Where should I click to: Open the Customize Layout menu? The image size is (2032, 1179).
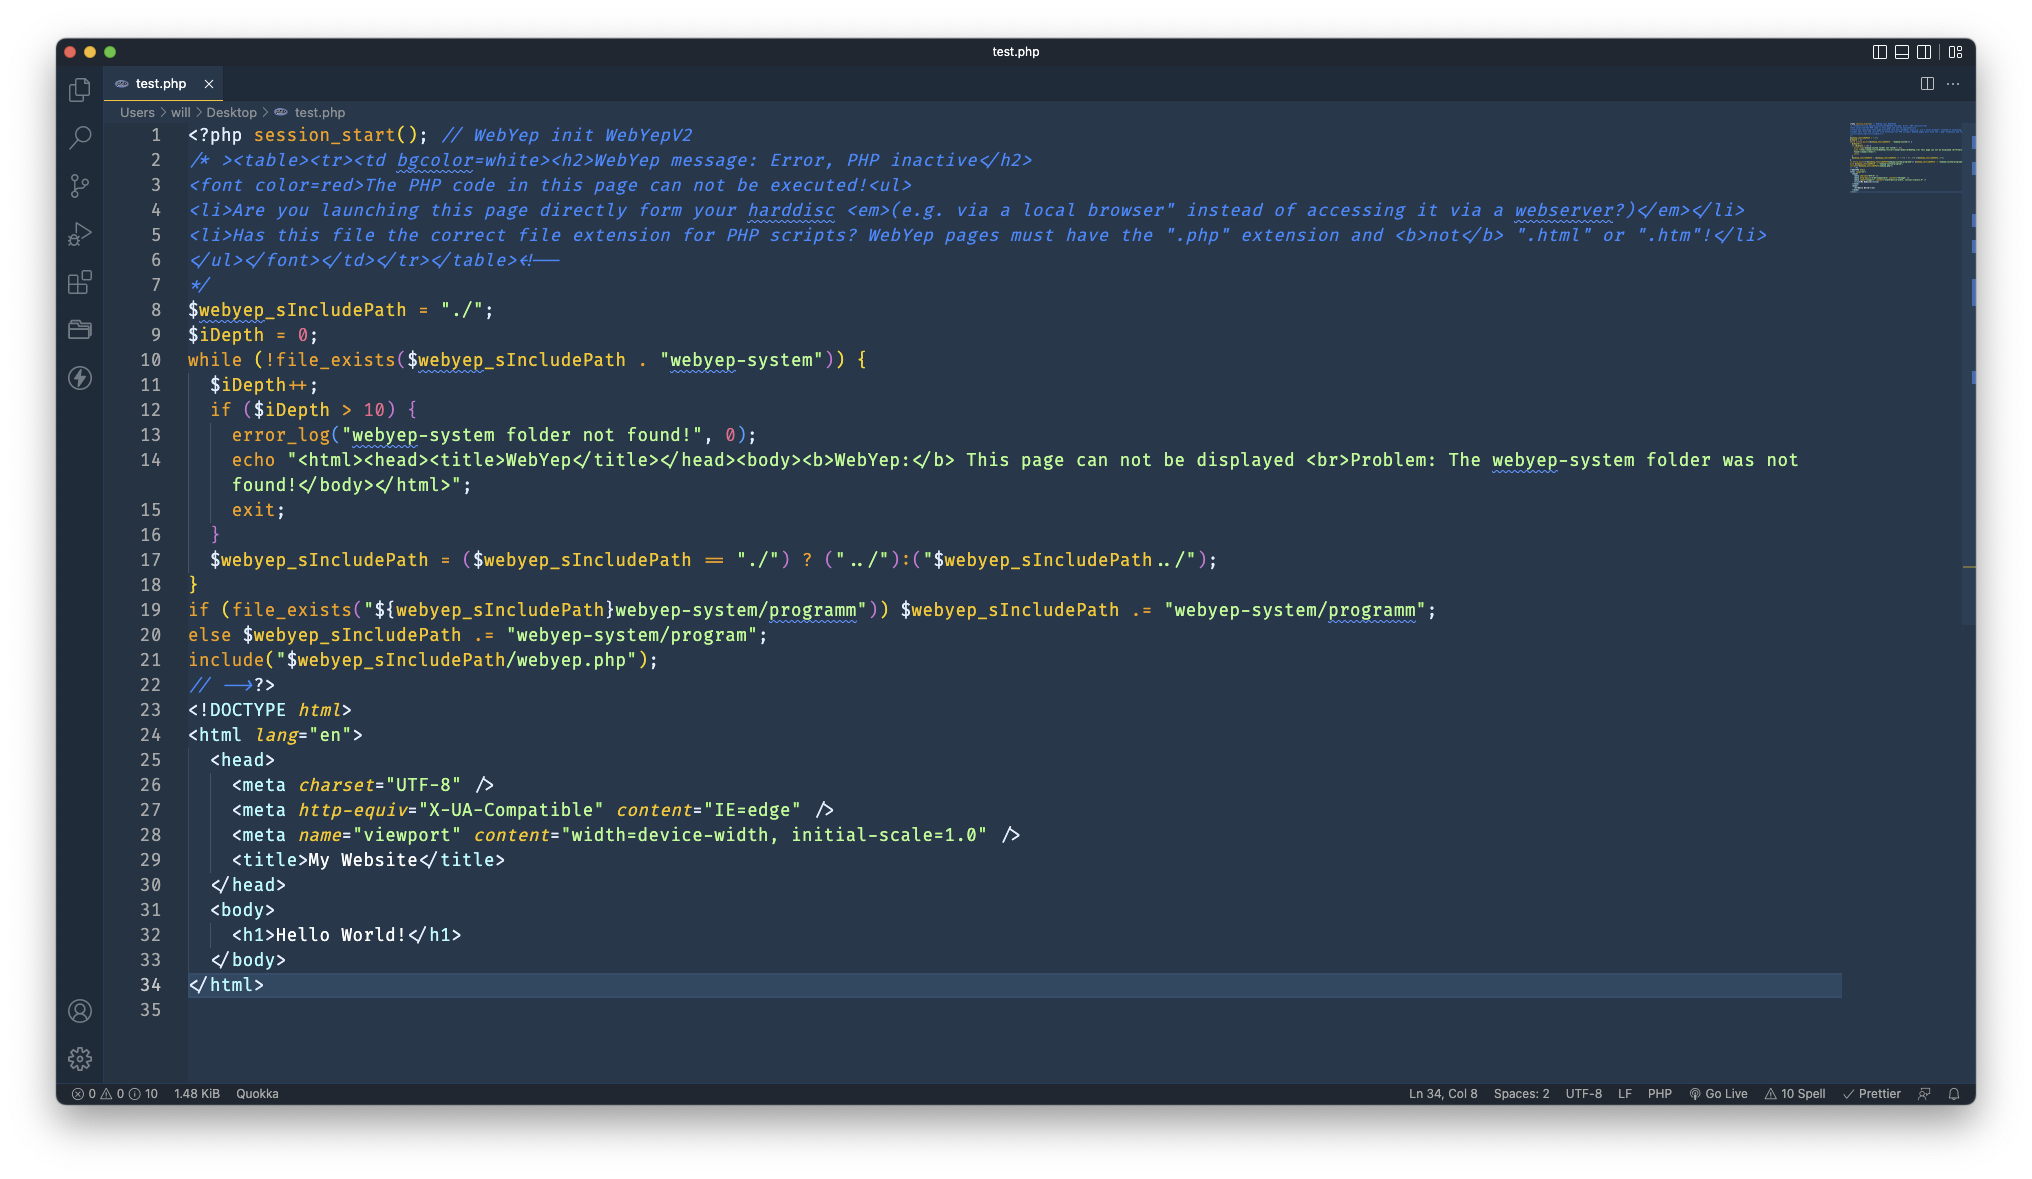click(x=1955, y=52)
